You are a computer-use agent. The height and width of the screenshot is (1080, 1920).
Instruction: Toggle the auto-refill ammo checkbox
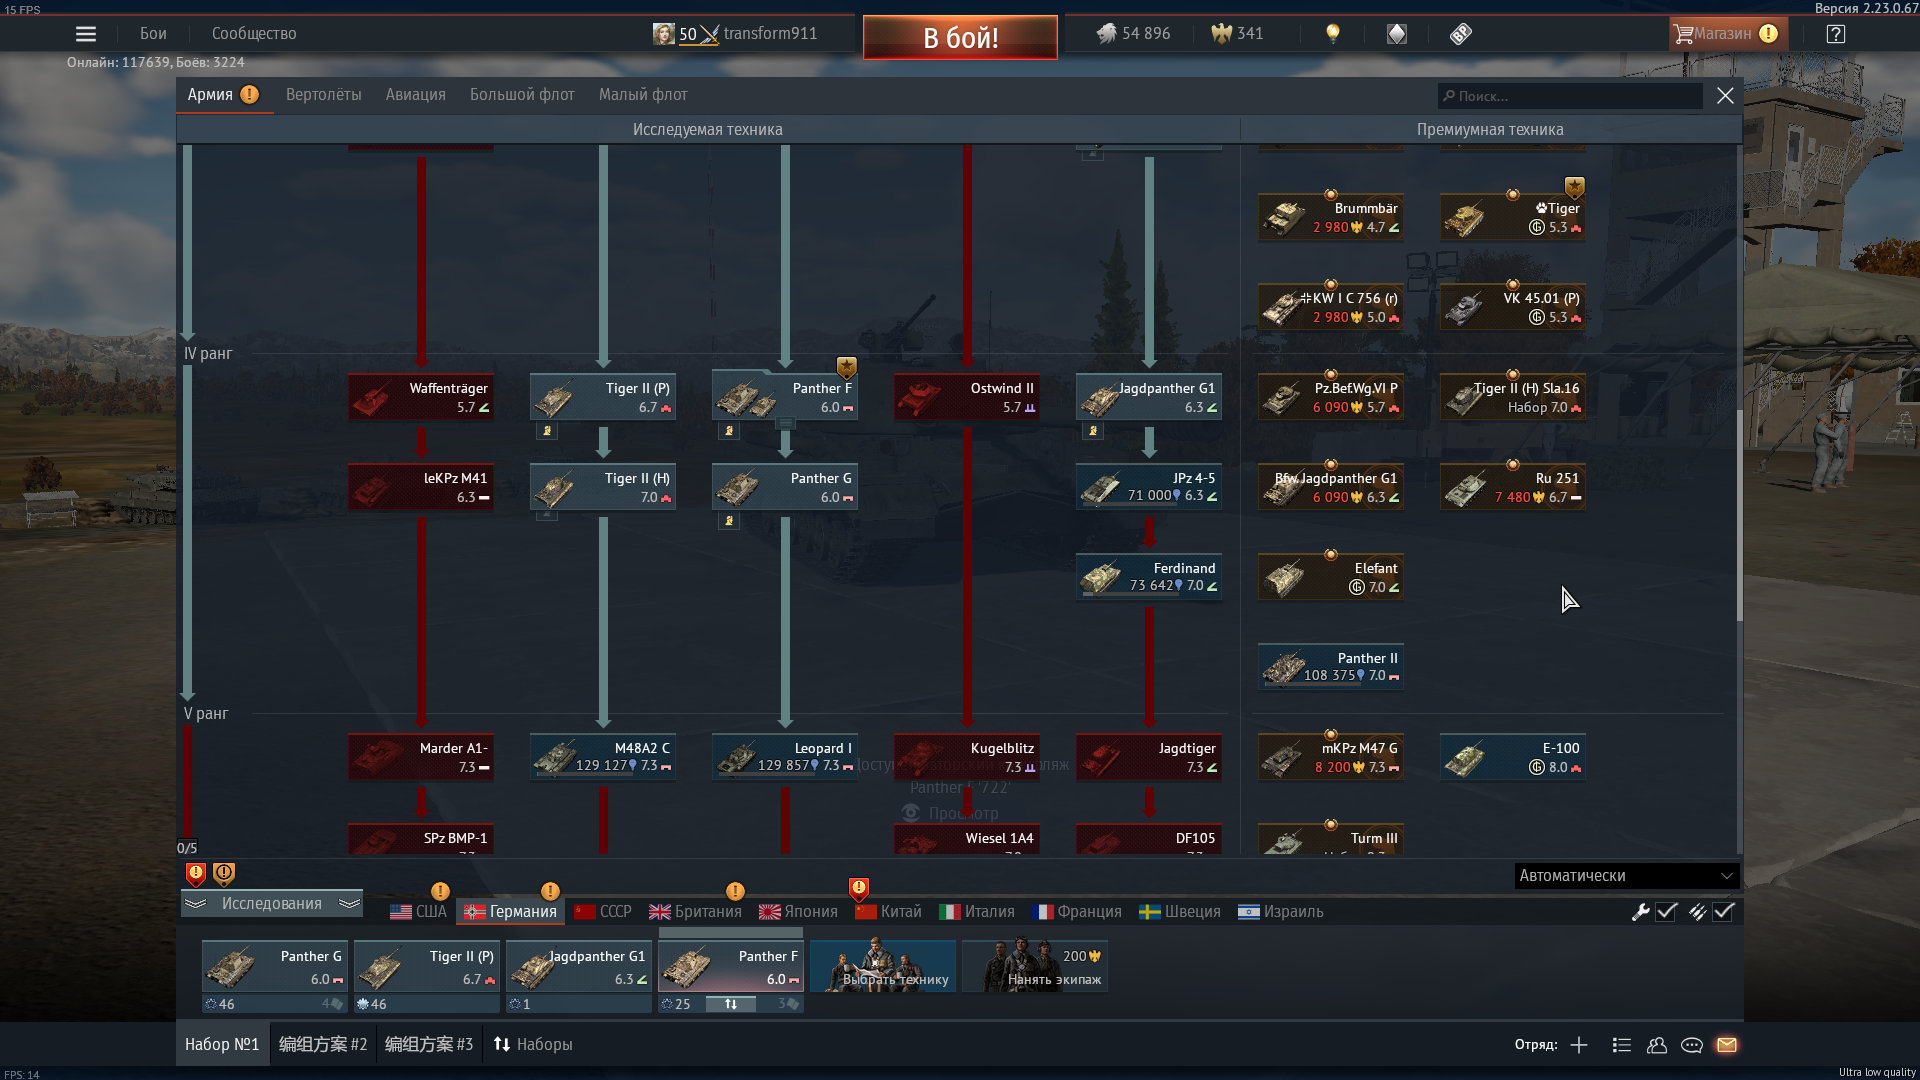tap(1723, 912)
